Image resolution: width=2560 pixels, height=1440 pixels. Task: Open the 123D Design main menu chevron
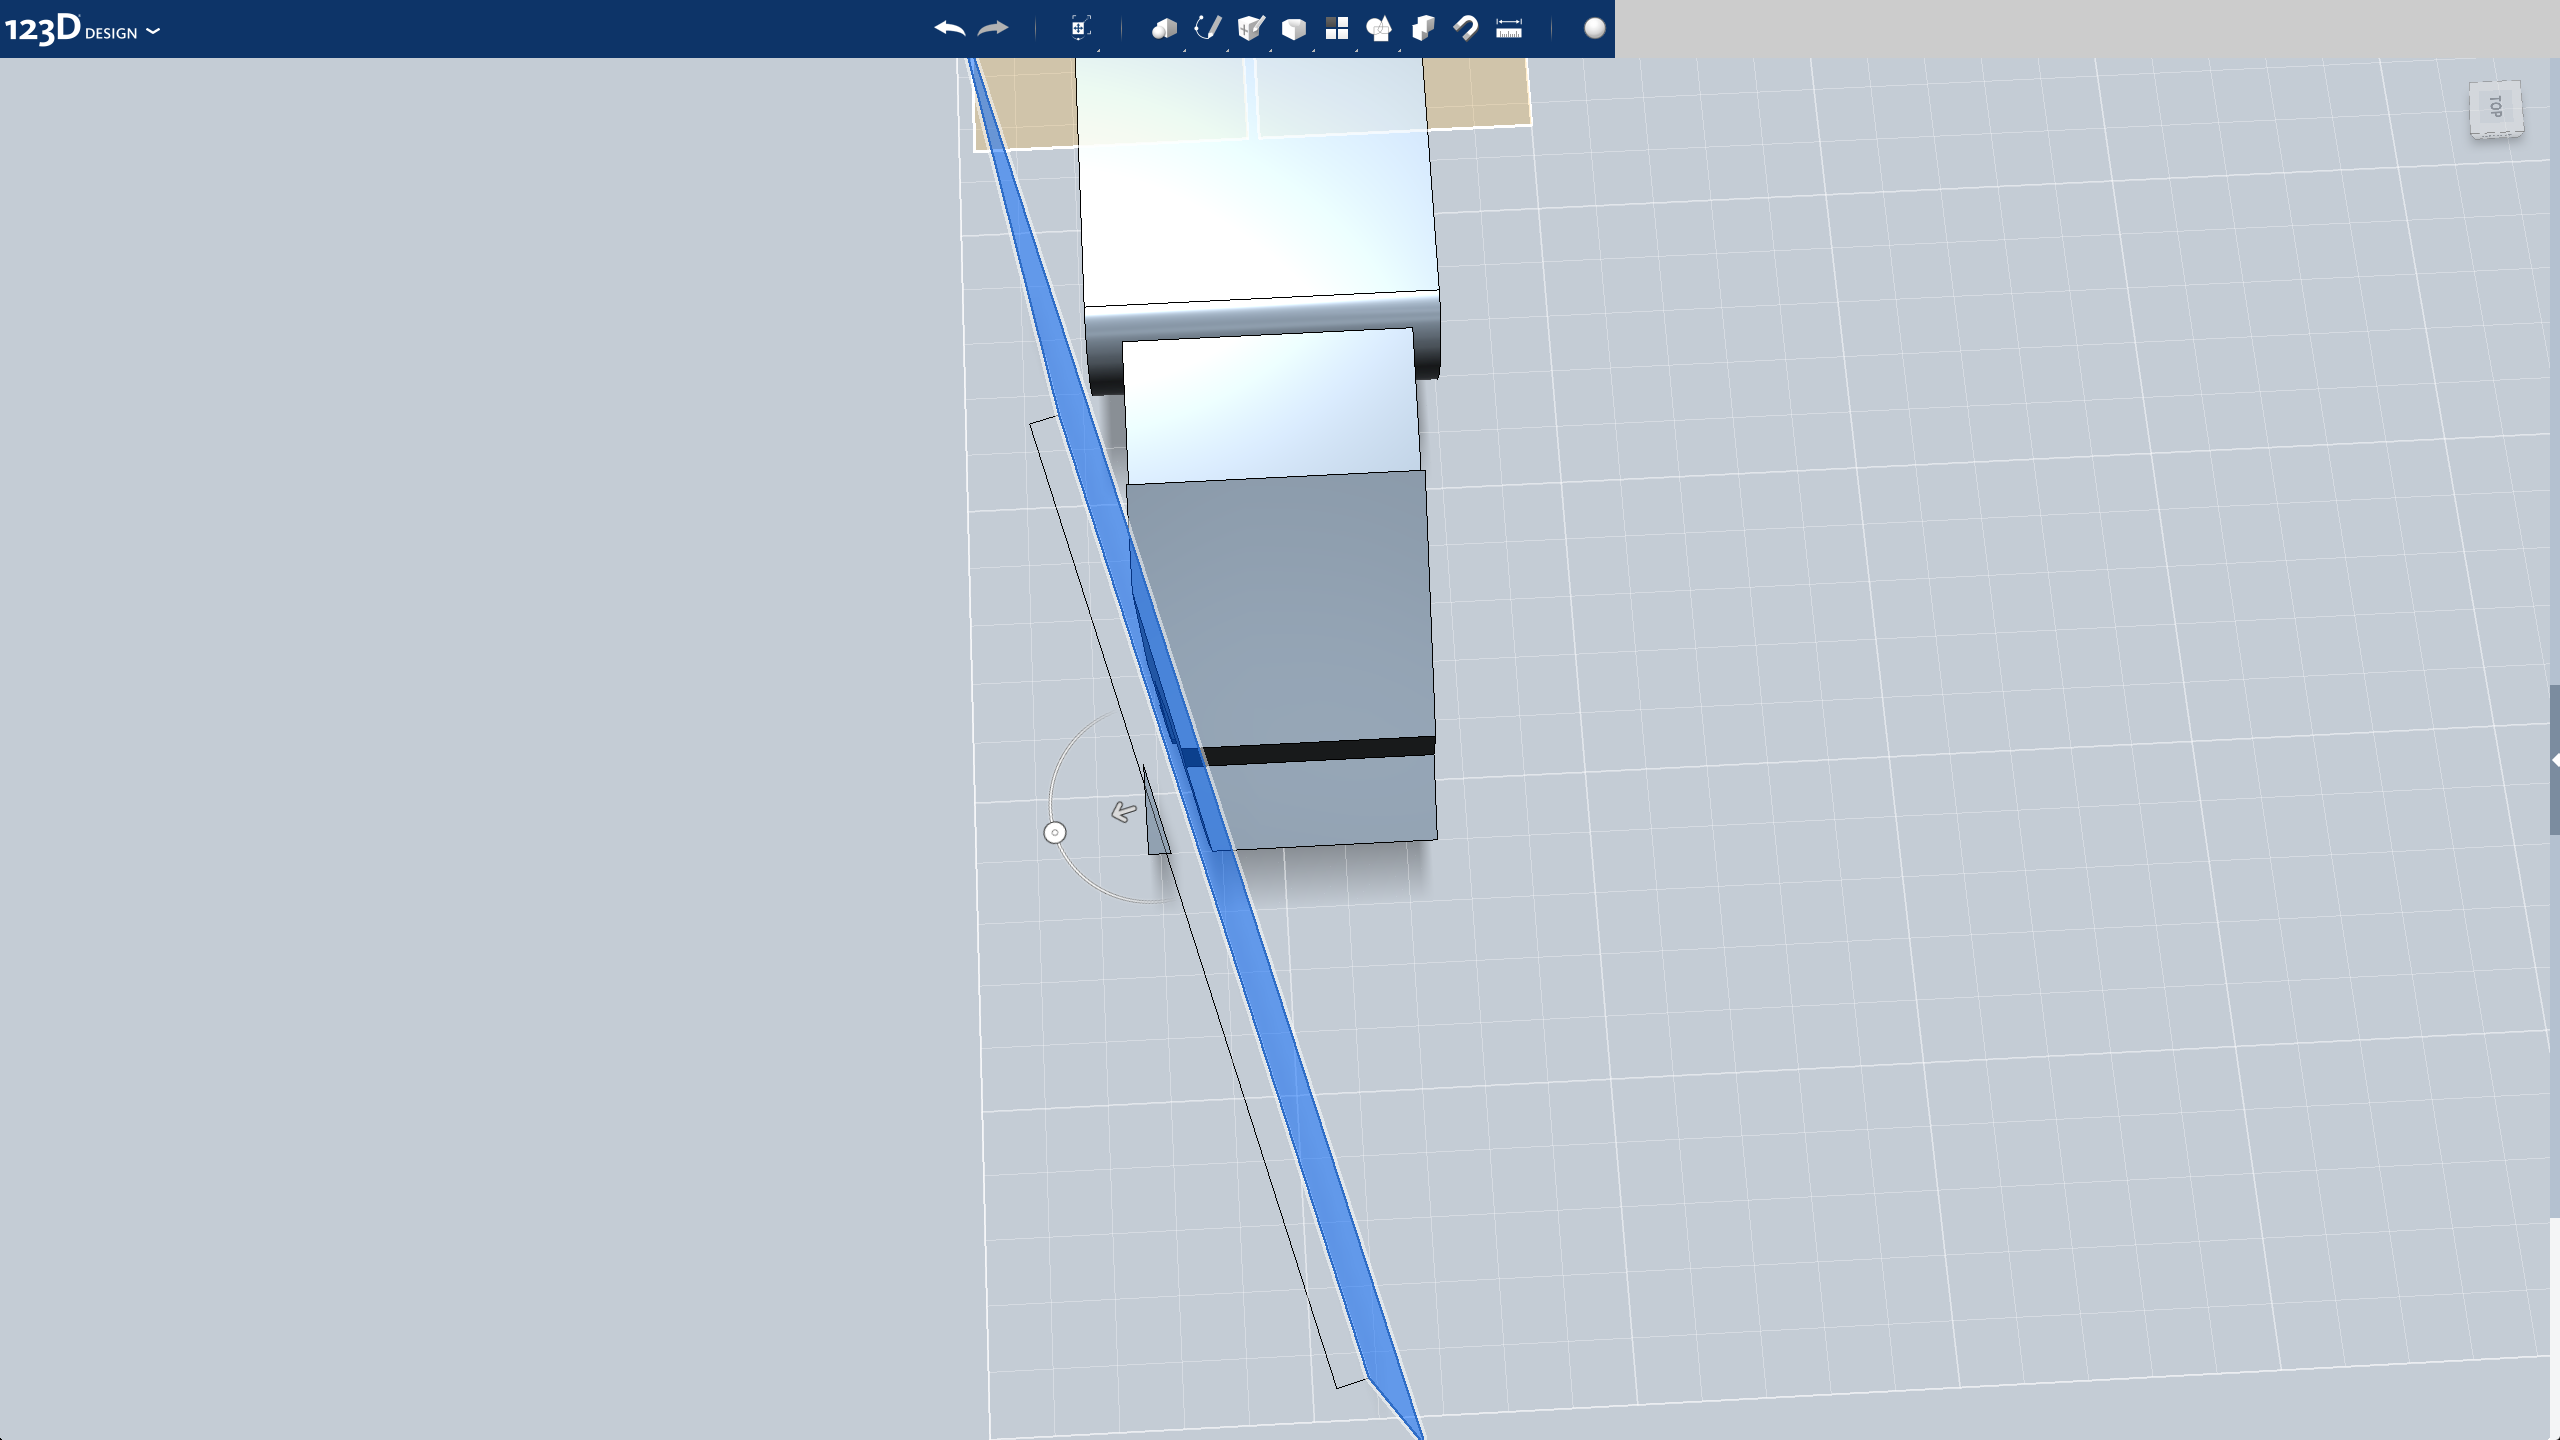pos(152,31)
